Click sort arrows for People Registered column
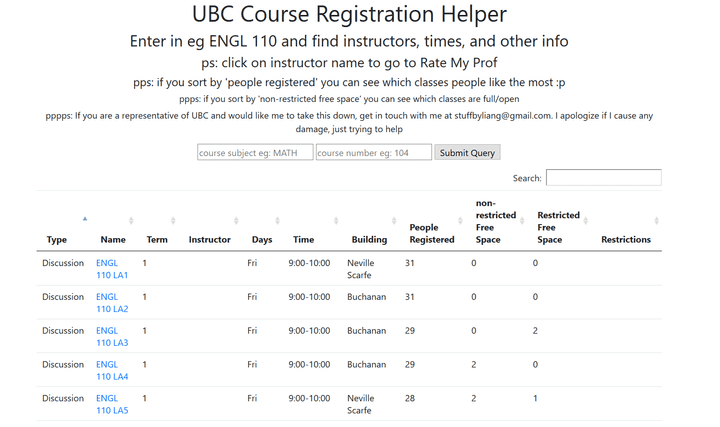720x427 pixels. (x=460, y=221)
